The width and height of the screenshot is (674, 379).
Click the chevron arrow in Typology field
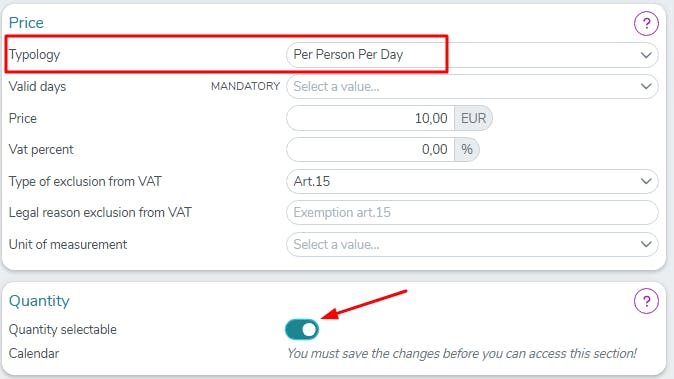click(x=646, y=55)
